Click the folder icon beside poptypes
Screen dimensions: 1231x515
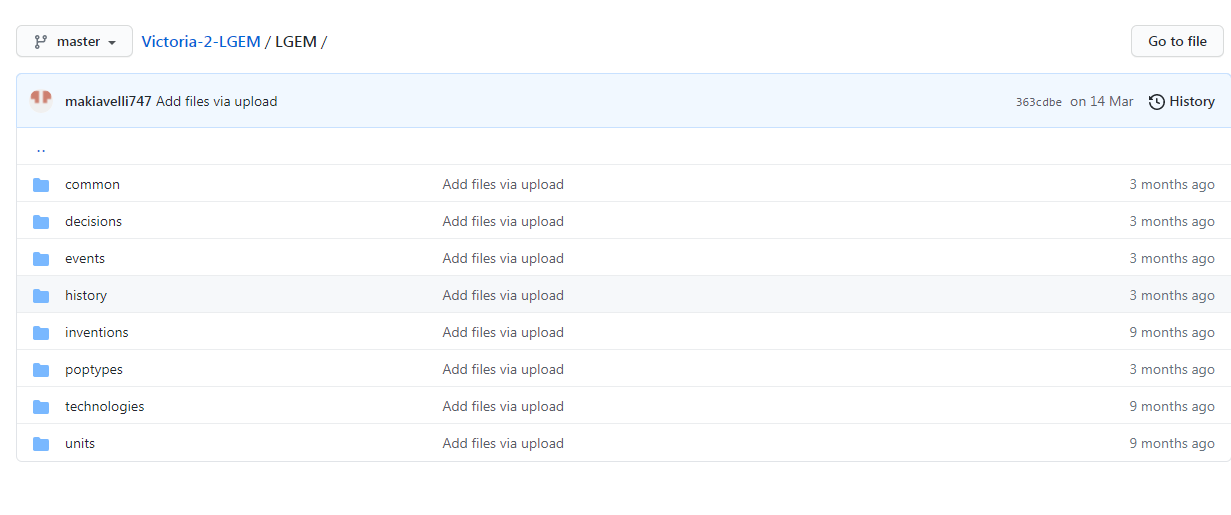coord(41,369)
